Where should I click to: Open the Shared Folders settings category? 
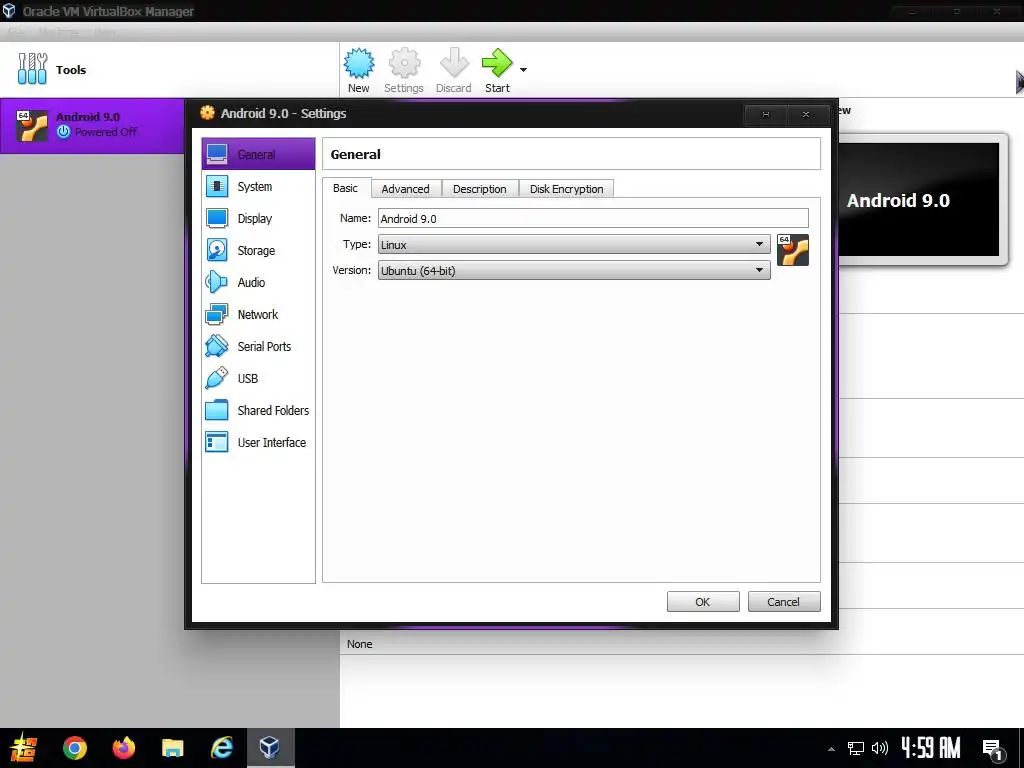click(258, 410)
